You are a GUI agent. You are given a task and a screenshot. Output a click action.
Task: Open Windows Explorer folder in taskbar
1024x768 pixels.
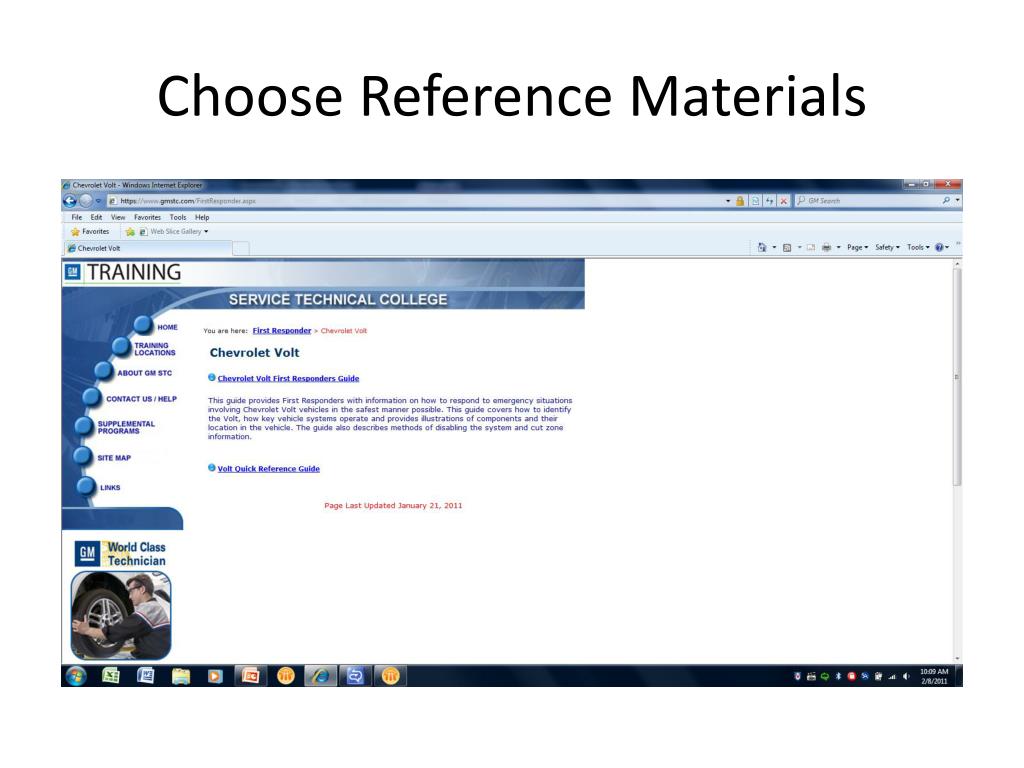[180, 676]
